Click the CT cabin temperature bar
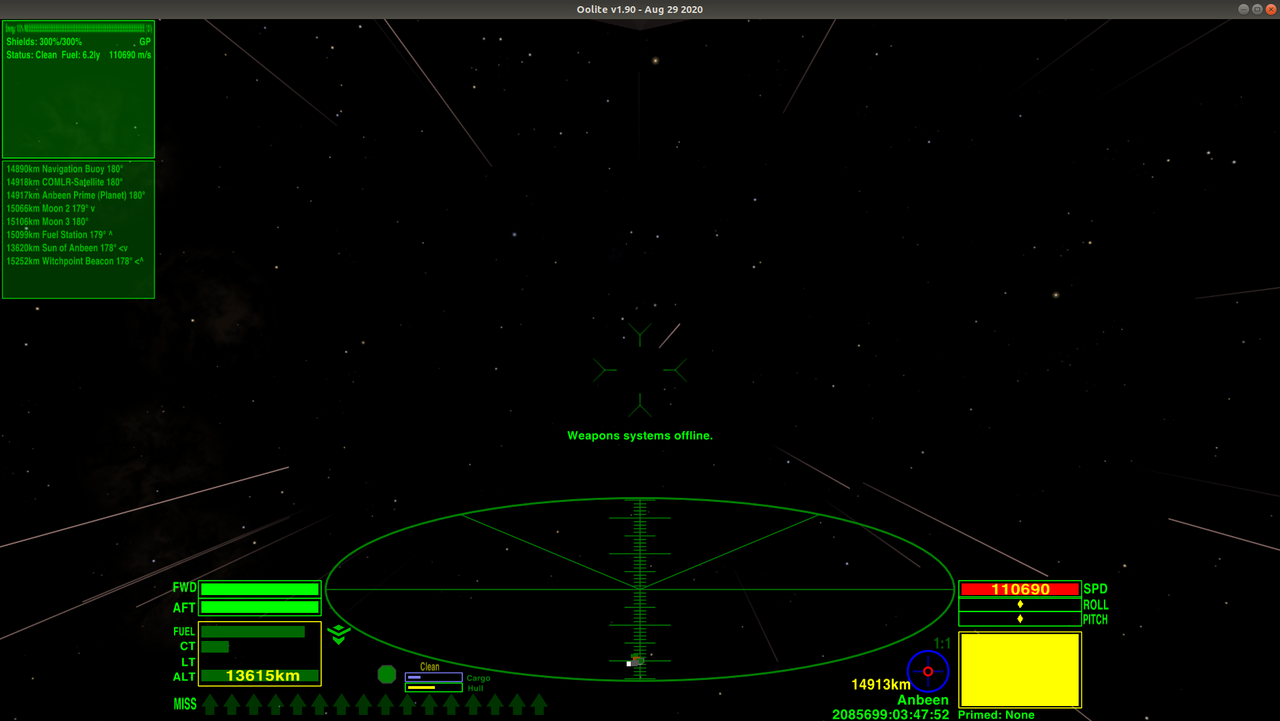Viewport: 1280px width, 721px height. (x=215, y=647)
